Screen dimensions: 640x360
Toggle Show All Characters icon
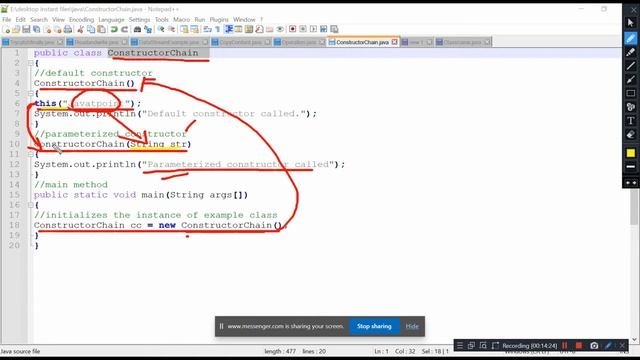tap(218, 29)
